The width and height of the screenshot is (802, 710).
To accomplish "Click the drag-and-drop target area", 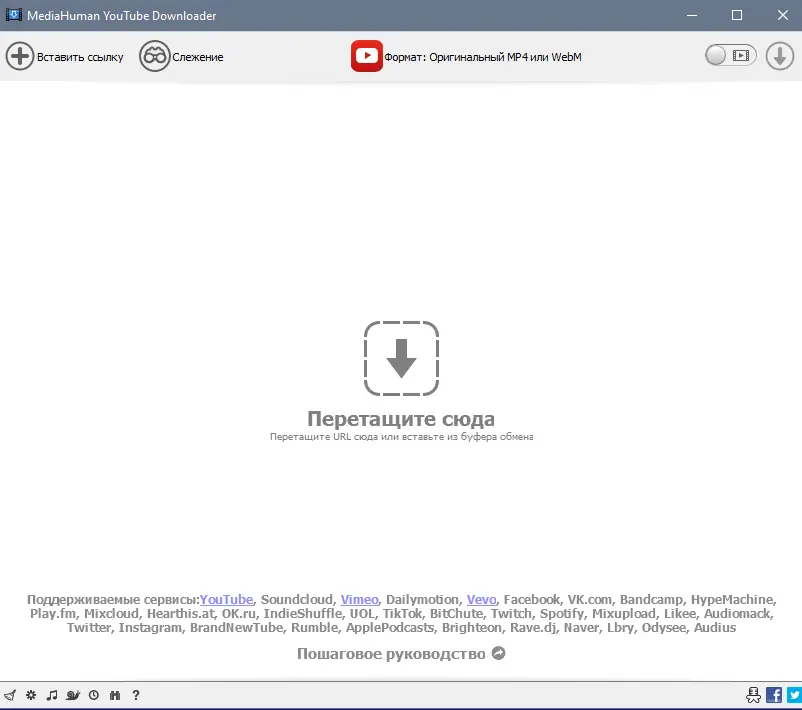I will point(401,358).
